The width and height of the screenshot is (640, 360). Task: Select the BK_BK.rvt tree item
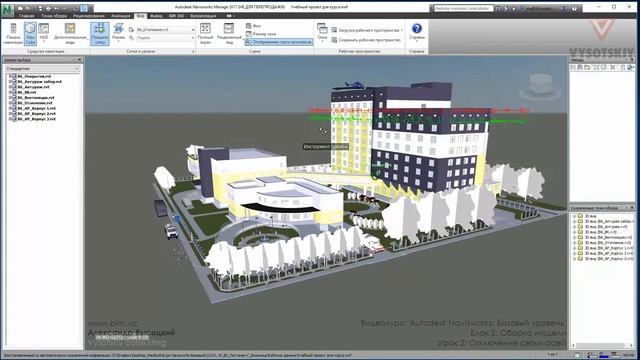[x=27, y=92]
